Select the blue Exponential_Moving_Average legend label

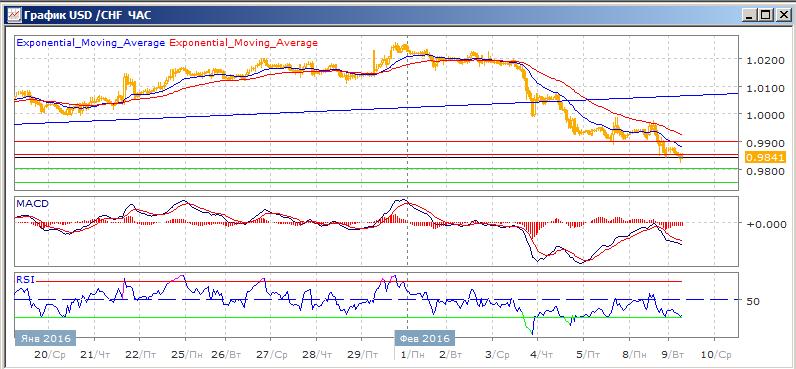point(91,43)
